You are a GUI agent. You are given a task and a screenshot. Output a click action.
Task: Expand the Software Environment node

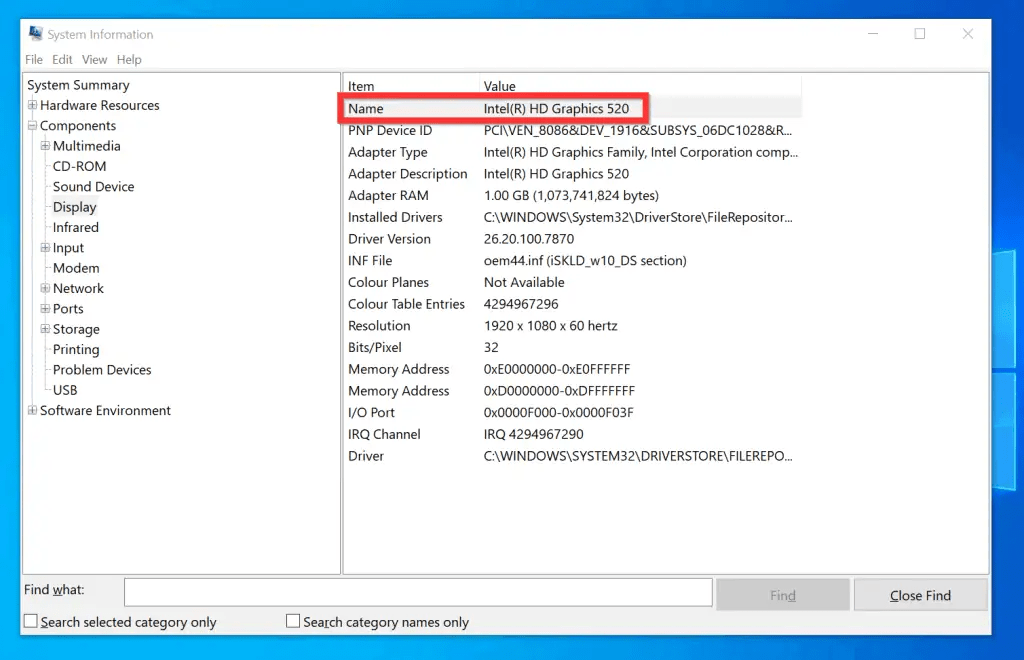[x=33, y=410]
